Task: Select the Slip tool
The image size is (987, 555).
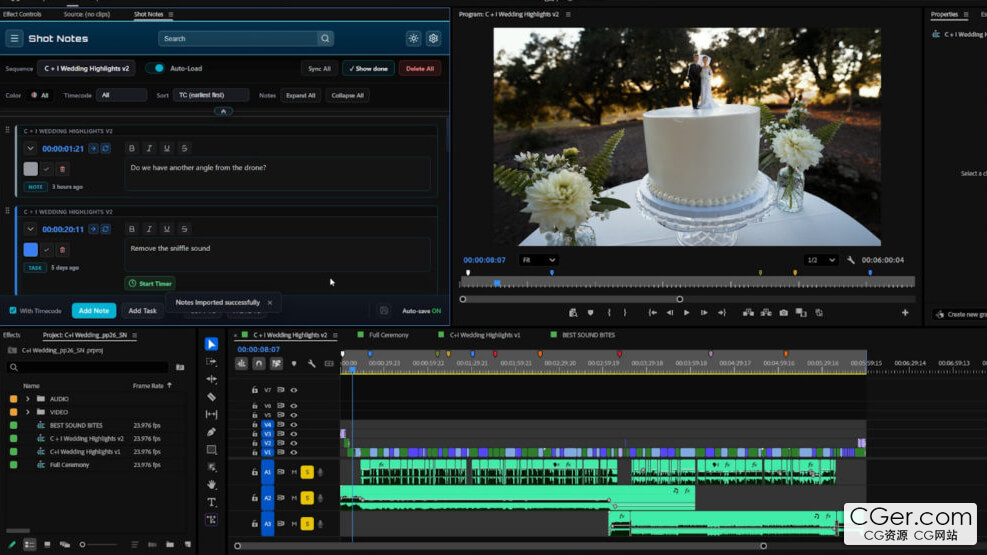Action: pos(212,415)
